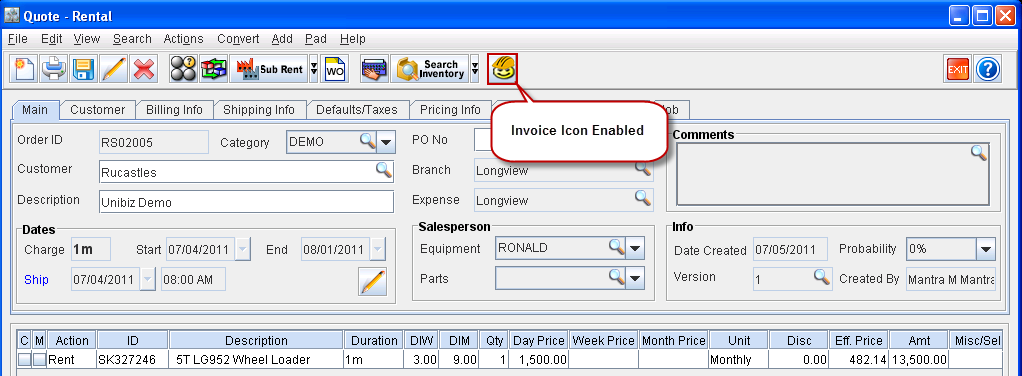Screen dimensions: 1022x376
Task: Open the Edit menu
Action: [51, 39]
